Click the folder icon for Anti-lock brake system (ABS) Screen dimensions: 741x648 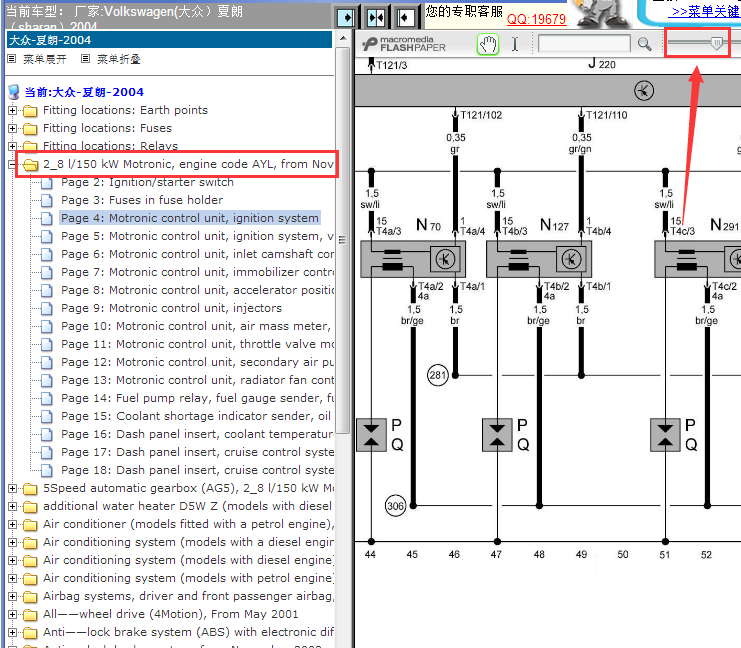pos(30,632)
